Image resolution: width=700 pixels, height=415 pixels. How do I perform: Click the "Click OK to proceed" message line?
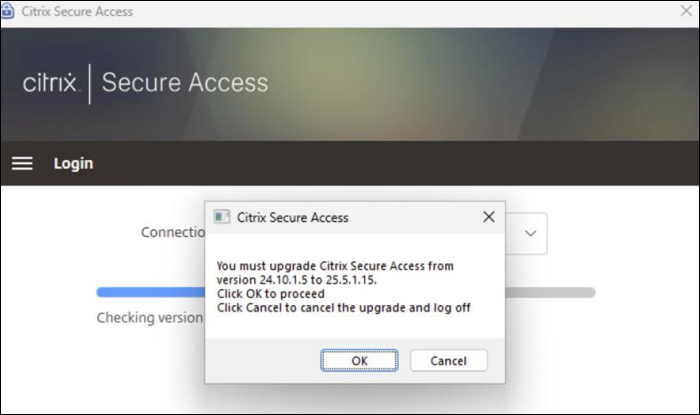(x=270, y=294)
